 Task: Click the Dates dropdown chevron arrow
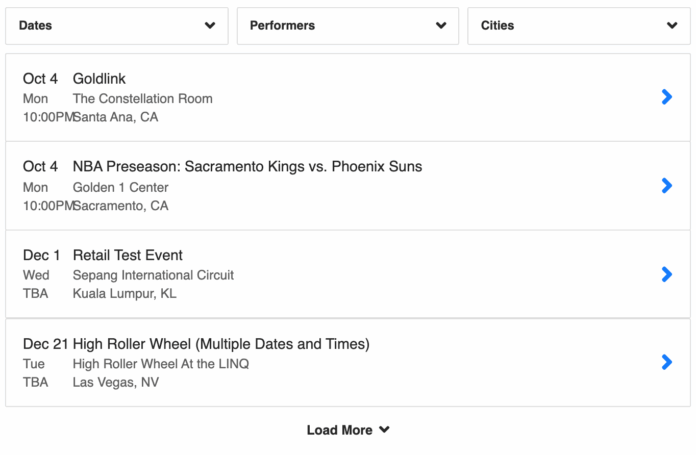pos(210,26)
